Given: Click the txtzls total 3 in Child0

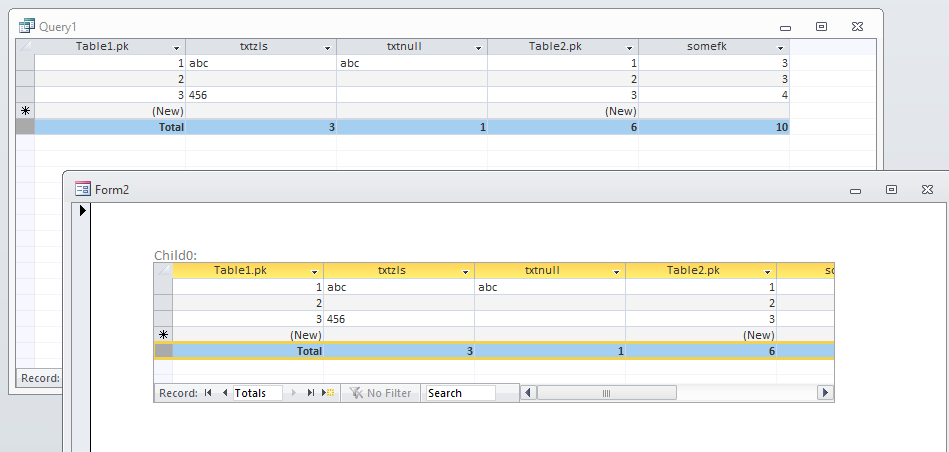Looking at the screenshot, I should [399, 351].
